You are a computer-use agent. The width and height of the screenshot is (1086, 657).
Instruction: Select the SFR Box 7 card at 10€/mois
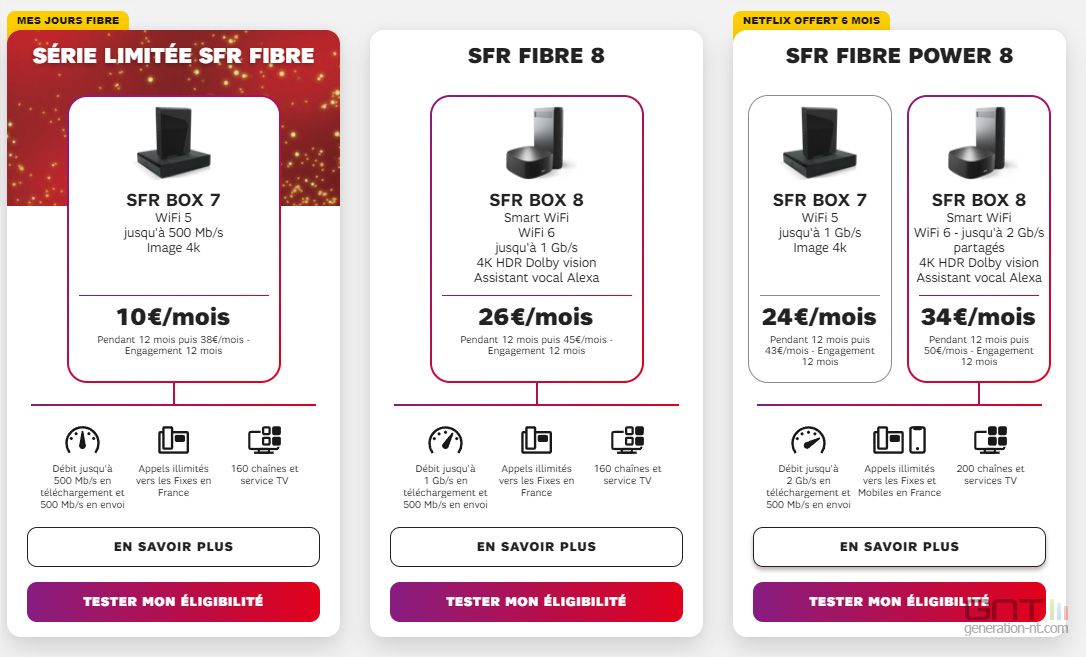pyautogui.click(x=174, y=239)
